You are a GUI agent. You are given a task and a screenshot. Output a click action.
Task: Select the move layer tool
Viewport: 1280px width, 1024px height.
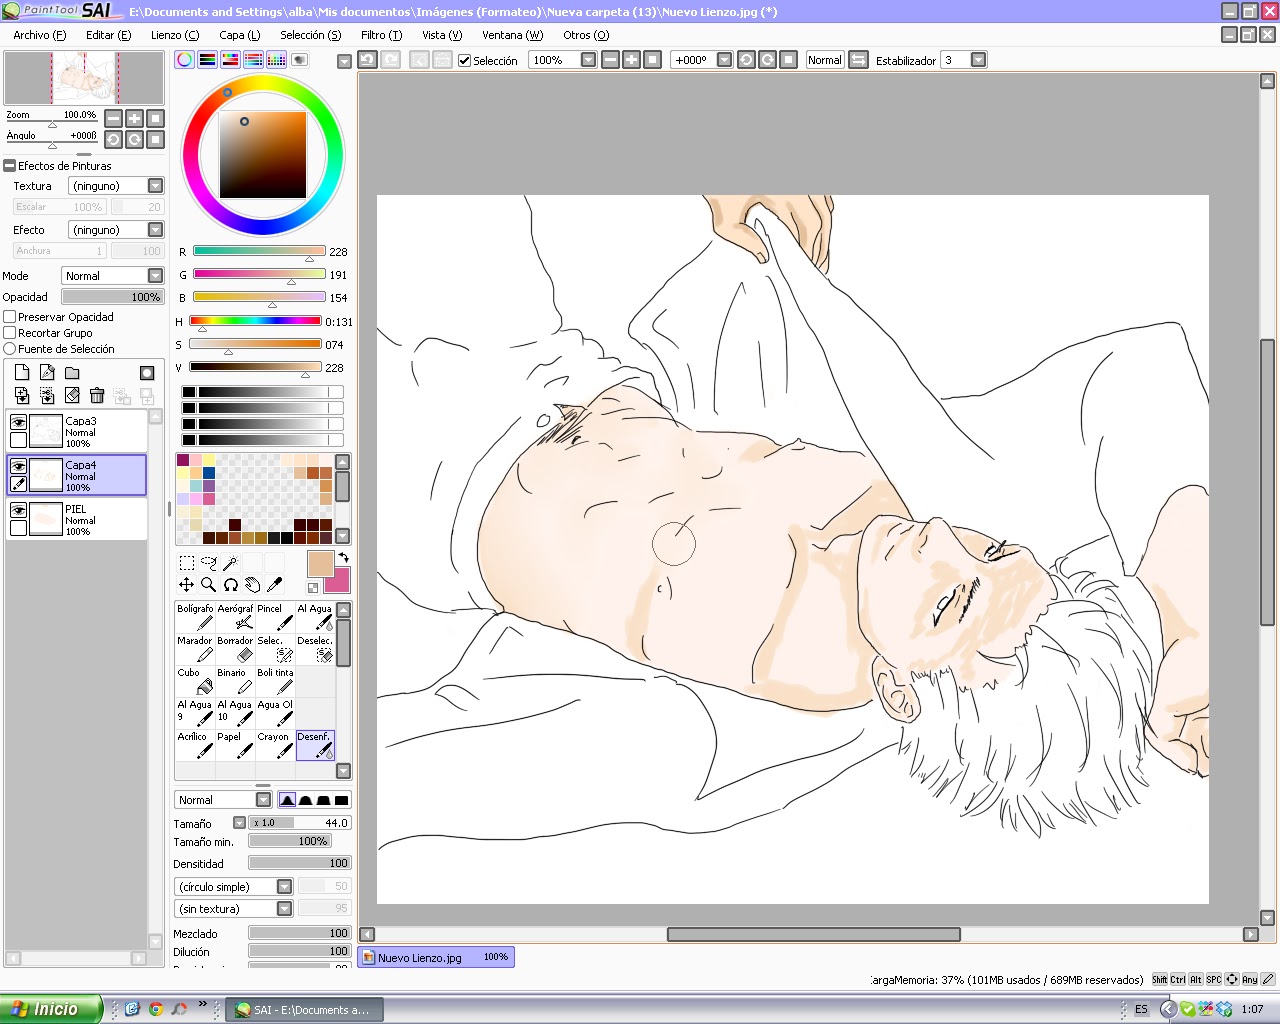tap(187, 585)
